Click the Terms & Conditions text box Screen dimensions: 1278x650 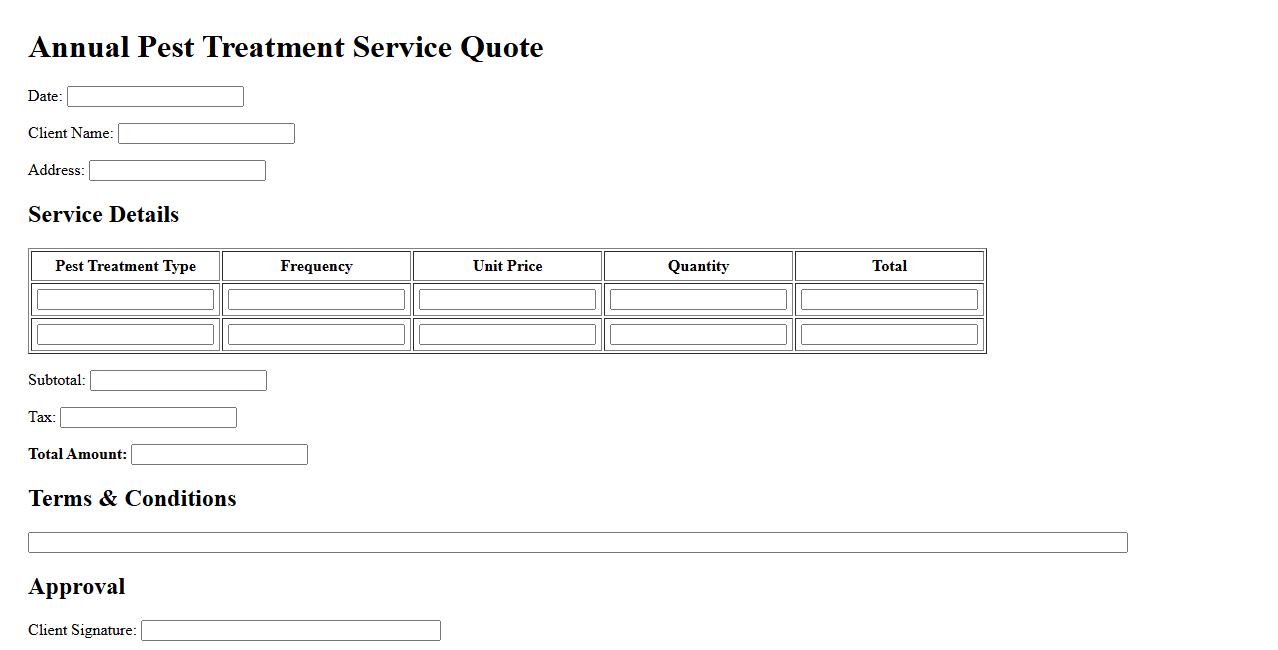[577, 543]
